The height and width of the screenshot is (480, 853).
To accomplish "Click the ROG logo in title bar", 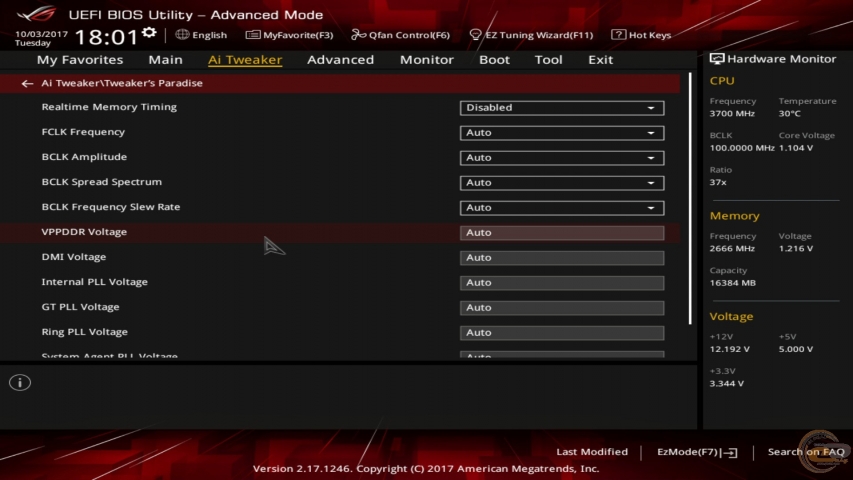I will click(x=37, y=13).
